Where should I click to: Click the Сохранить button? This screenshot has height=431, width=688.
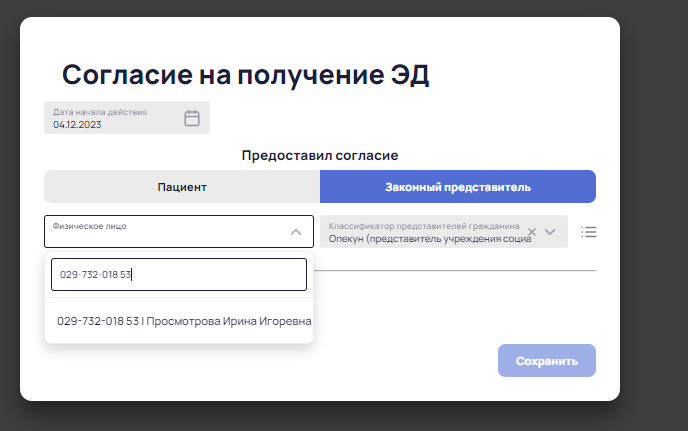547,360
